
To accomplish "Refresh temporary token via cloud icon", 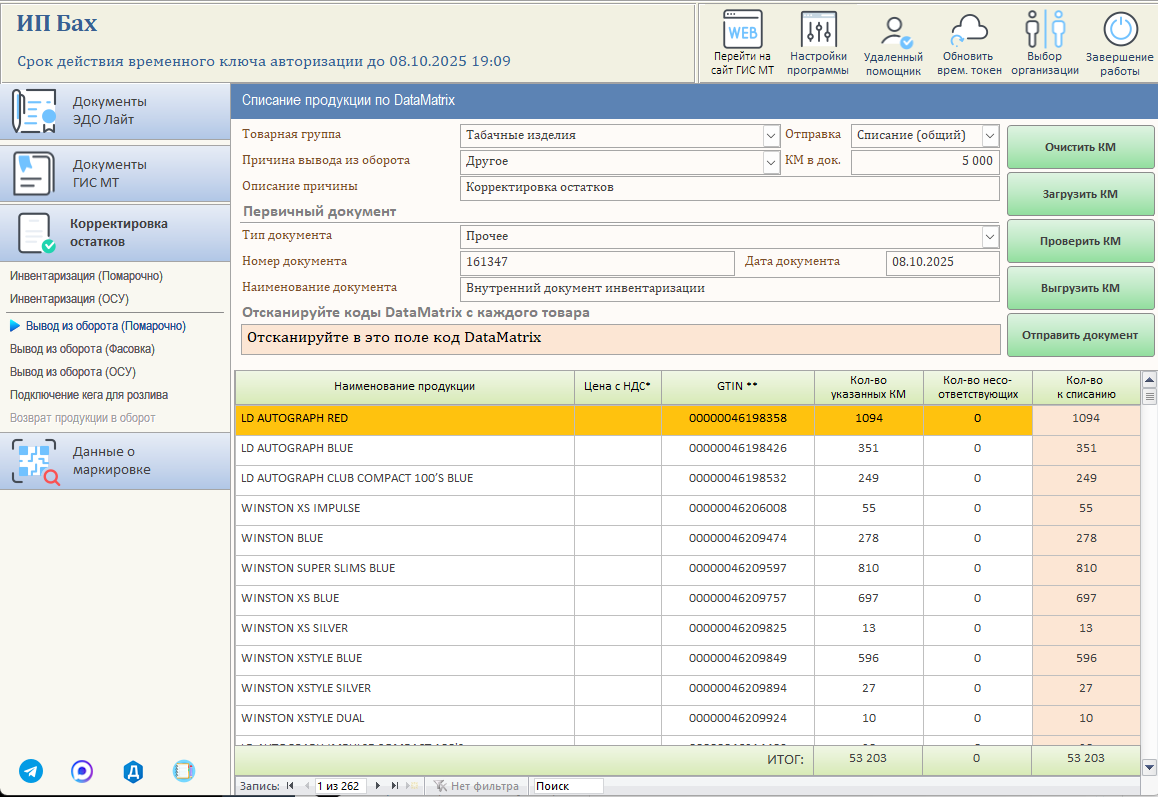I will pyautogui.click(x=969, y=30).
